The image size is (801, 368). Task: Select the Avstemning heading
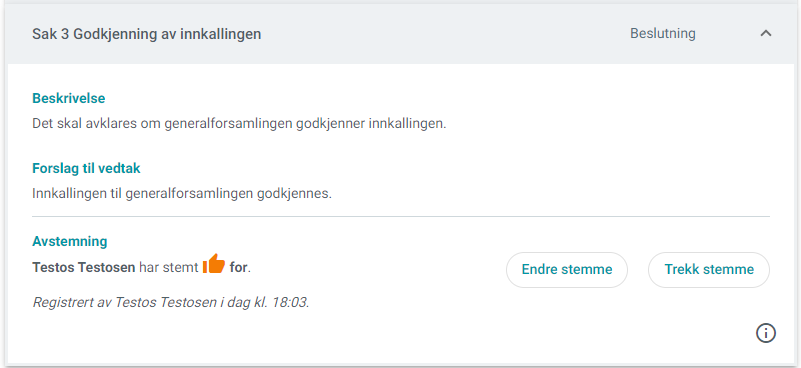69,241
